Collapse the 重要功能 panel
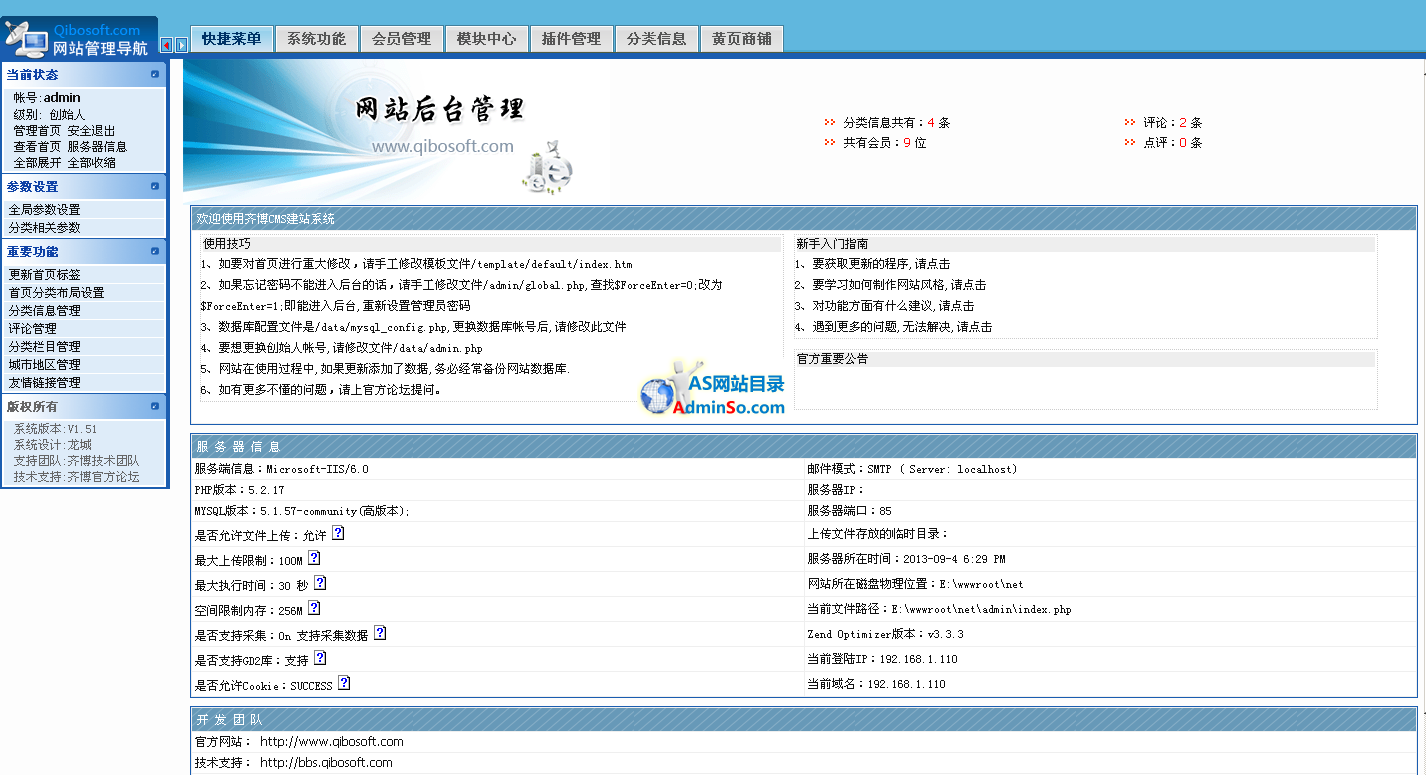This screenshot has height=775, width=1426. tap(155, 251)
